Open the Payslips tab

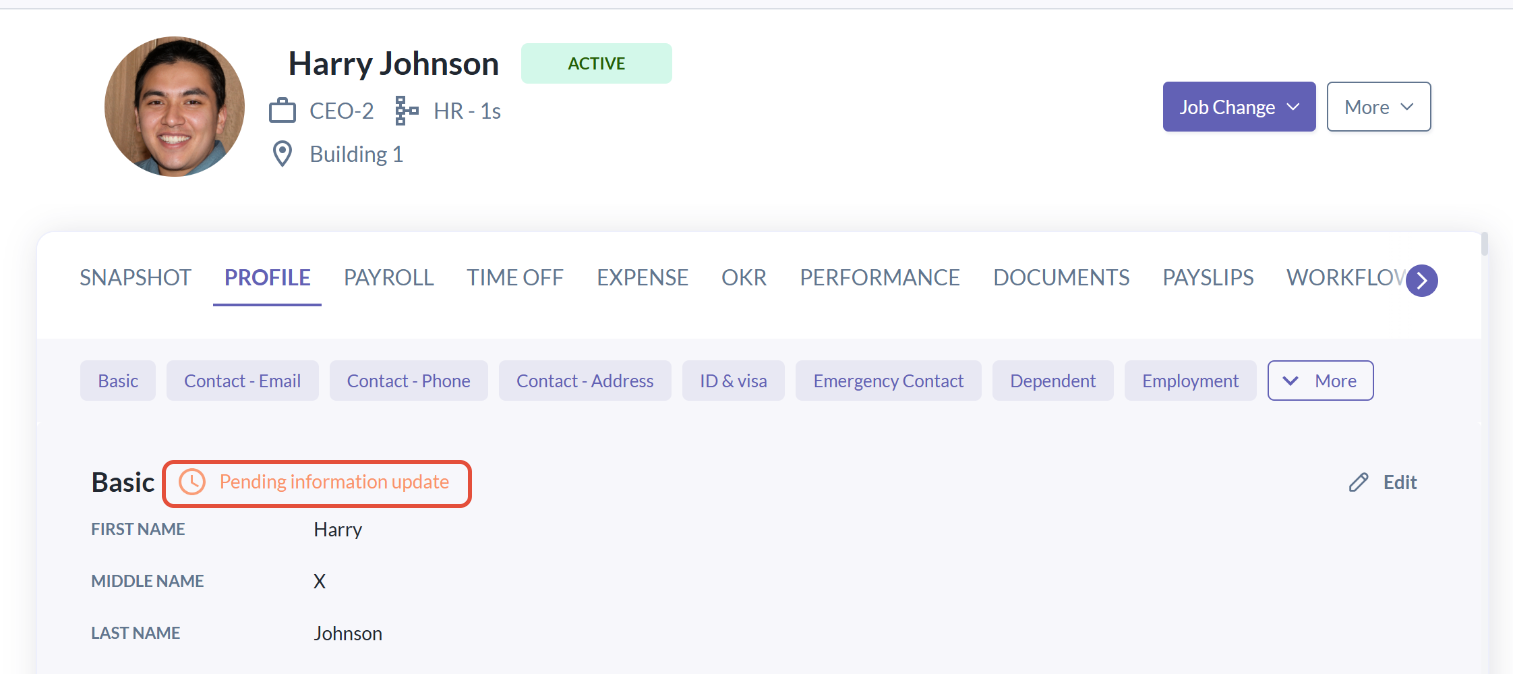[1208, 277]
